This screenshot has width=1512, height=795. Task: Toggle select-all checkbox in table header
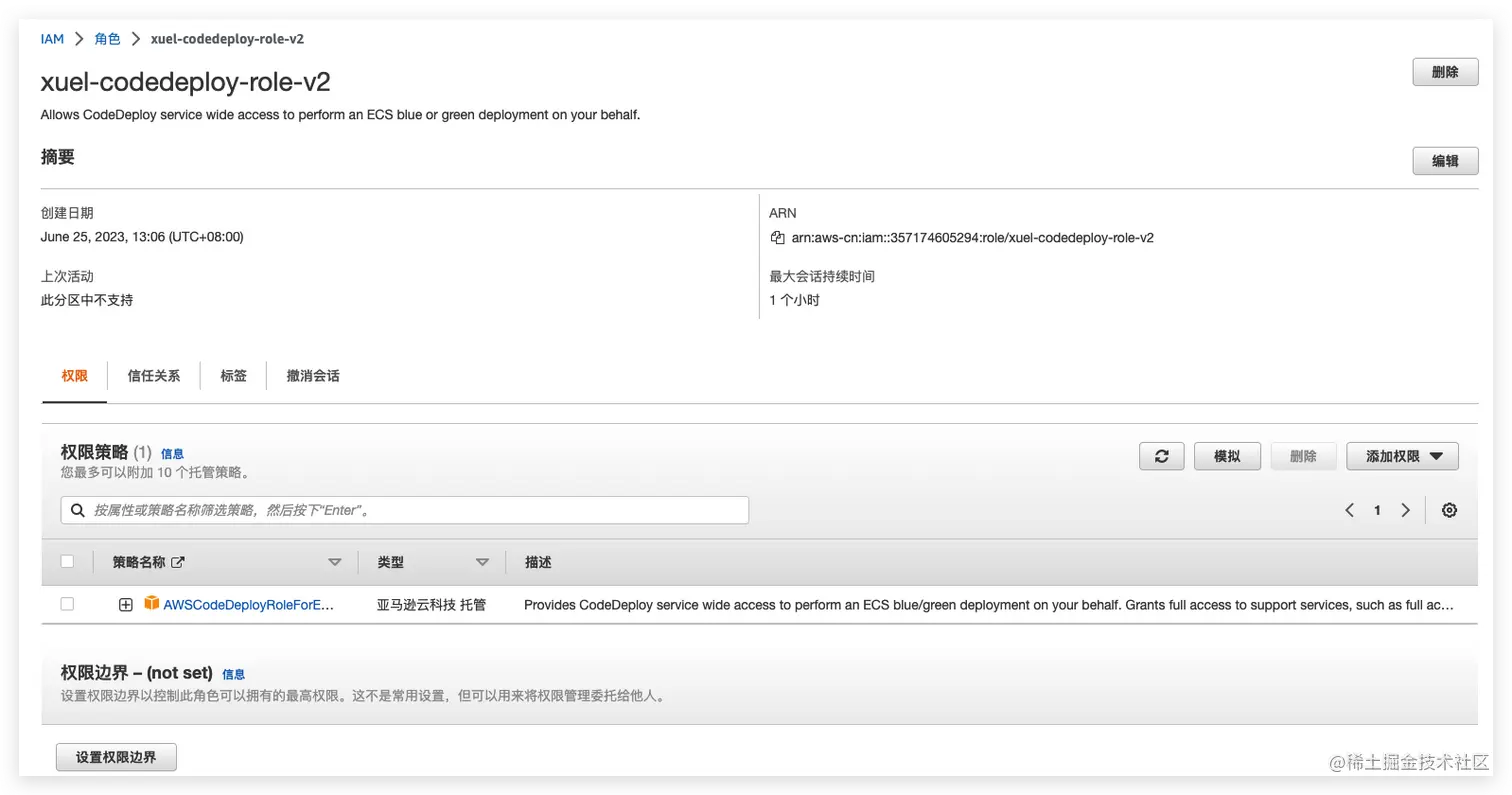[x=67, y=562]
